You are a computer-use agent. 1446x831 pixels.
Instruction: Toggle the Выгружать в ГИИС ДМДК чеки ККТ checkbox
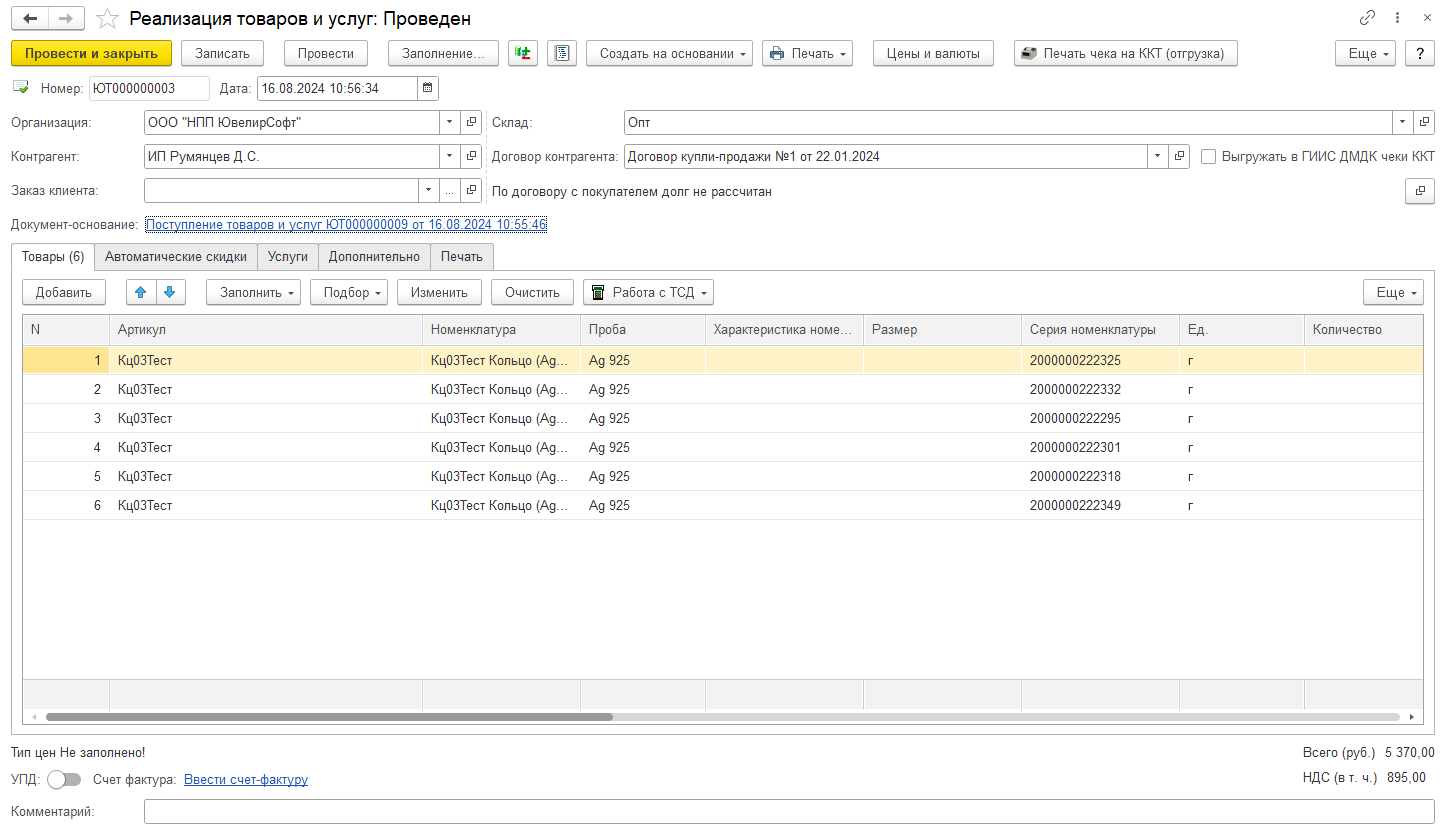point(1208,156)
